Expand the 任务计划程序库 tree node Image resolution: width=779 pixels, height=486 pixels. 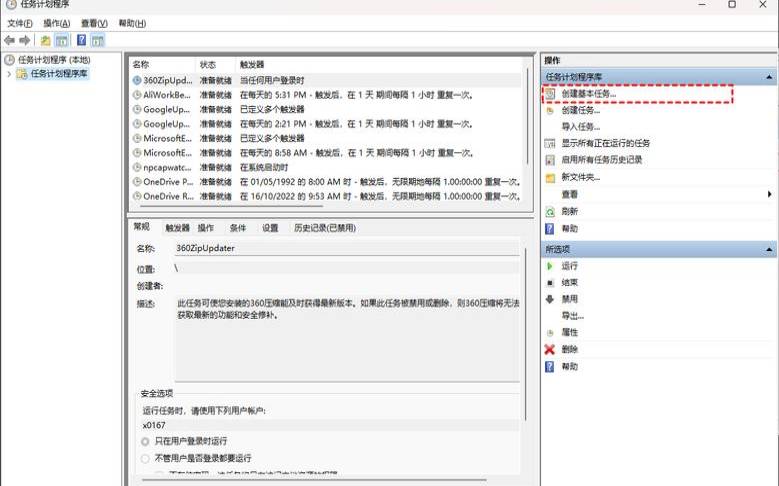(9, 74)
